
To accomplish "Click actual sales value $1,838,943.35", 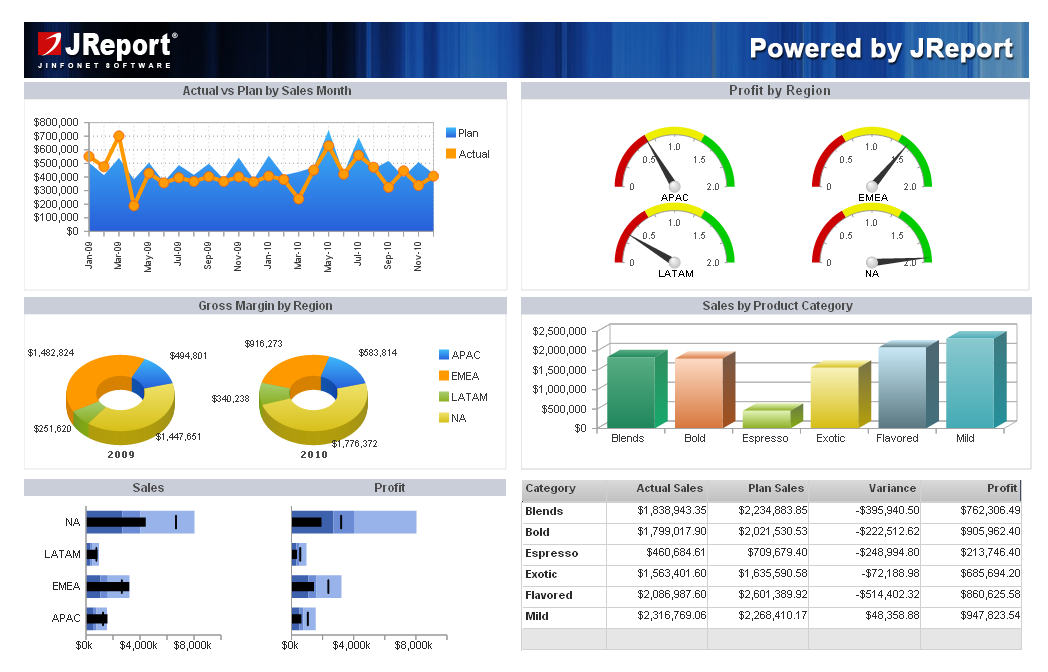I will (x=672, y=510).
